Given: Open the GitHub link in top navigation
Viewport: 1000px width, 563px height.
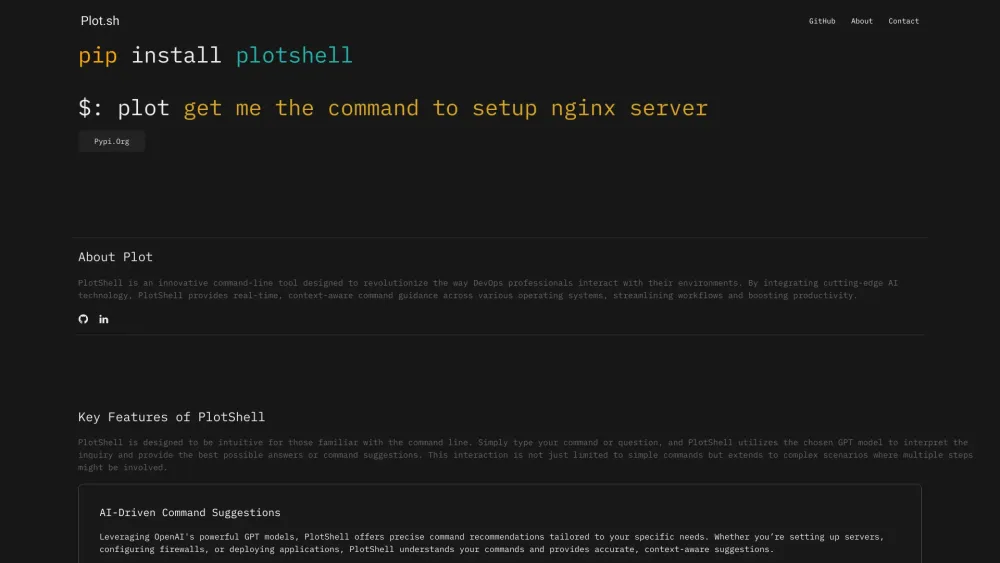Looking at the screenshot, I should pos(822,21).
